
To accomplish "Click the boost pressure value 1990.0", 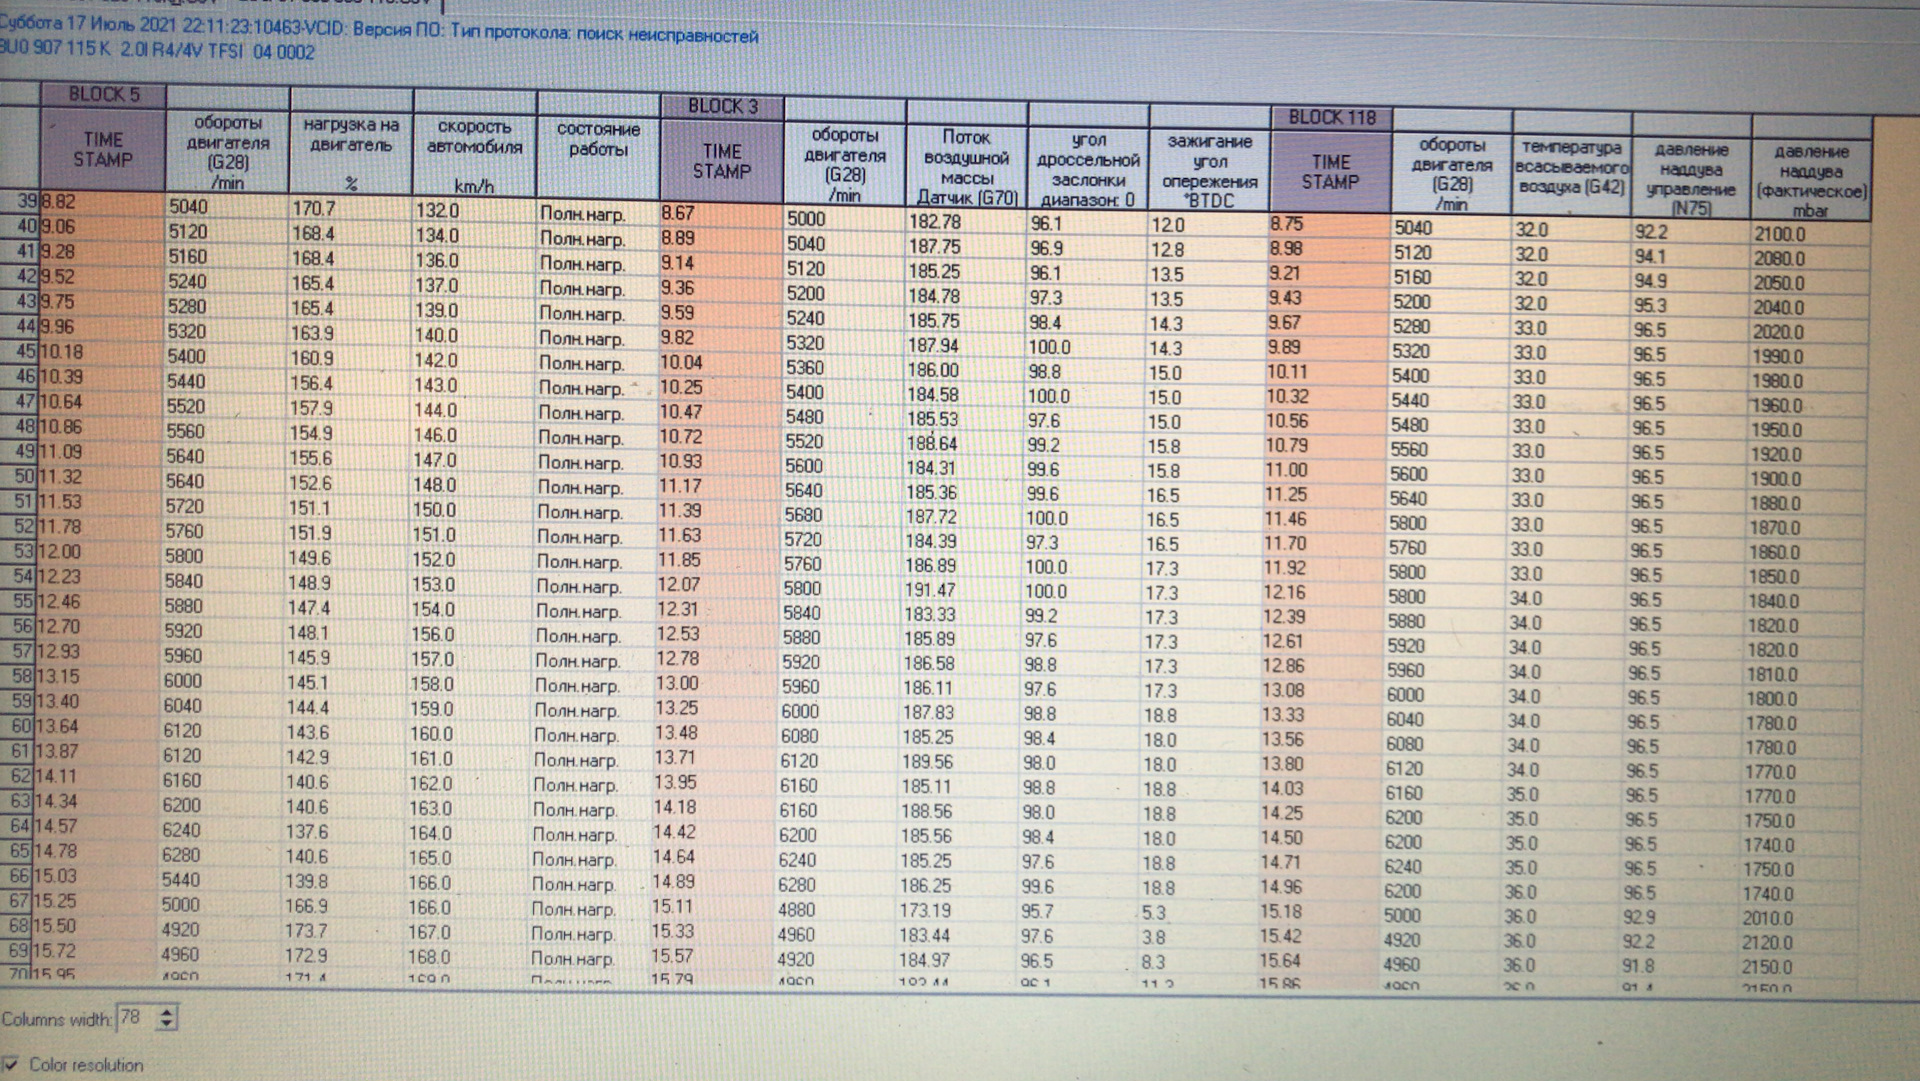I will (x=1777, y=356).
